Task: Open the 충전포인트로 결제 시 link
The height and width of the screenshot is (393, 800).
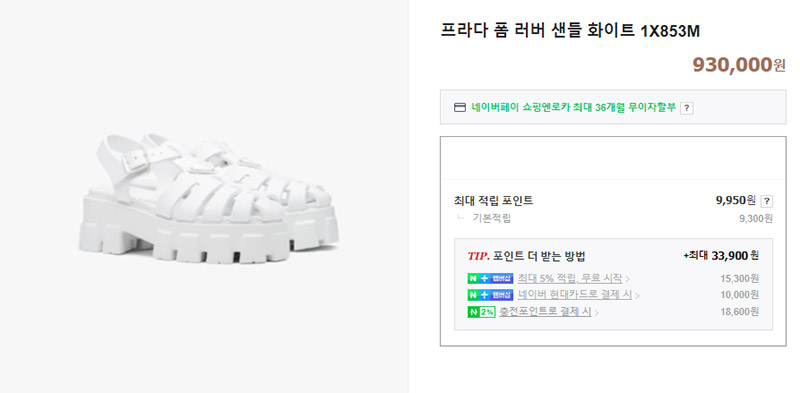Action: tap(545, 312)
